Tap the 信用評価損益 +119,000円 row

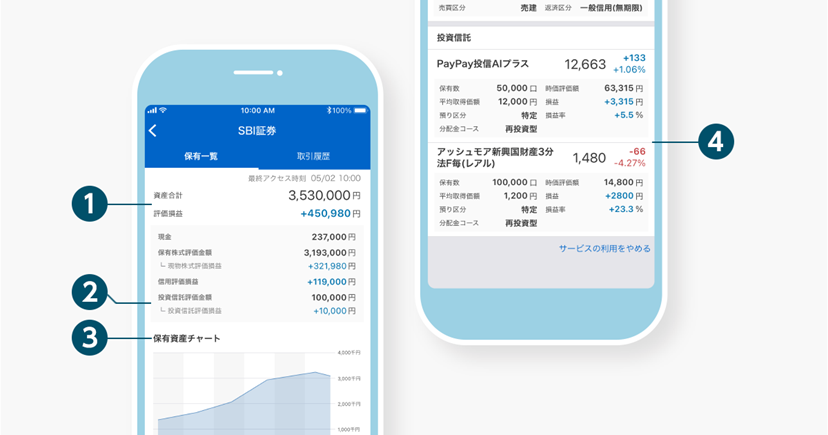point(257,282)
